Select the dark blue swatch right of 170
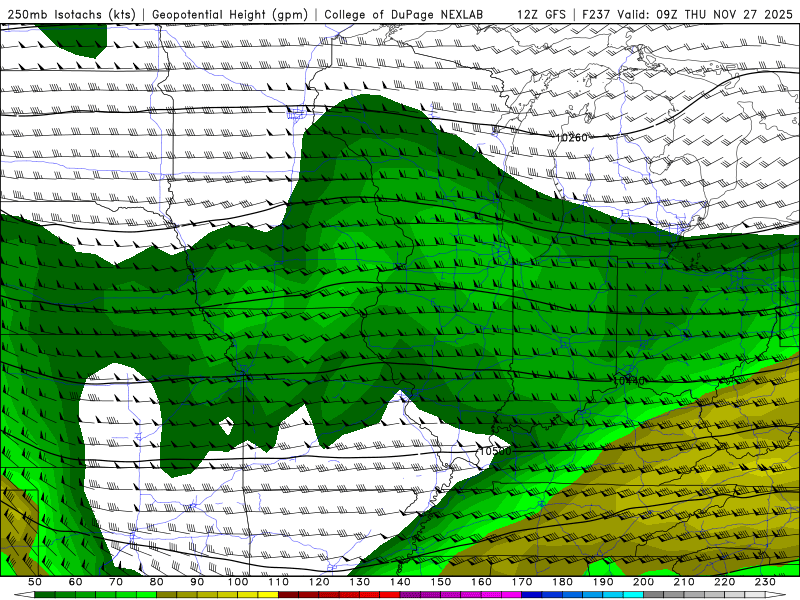800x600 pixels. [x=532, y=595]
